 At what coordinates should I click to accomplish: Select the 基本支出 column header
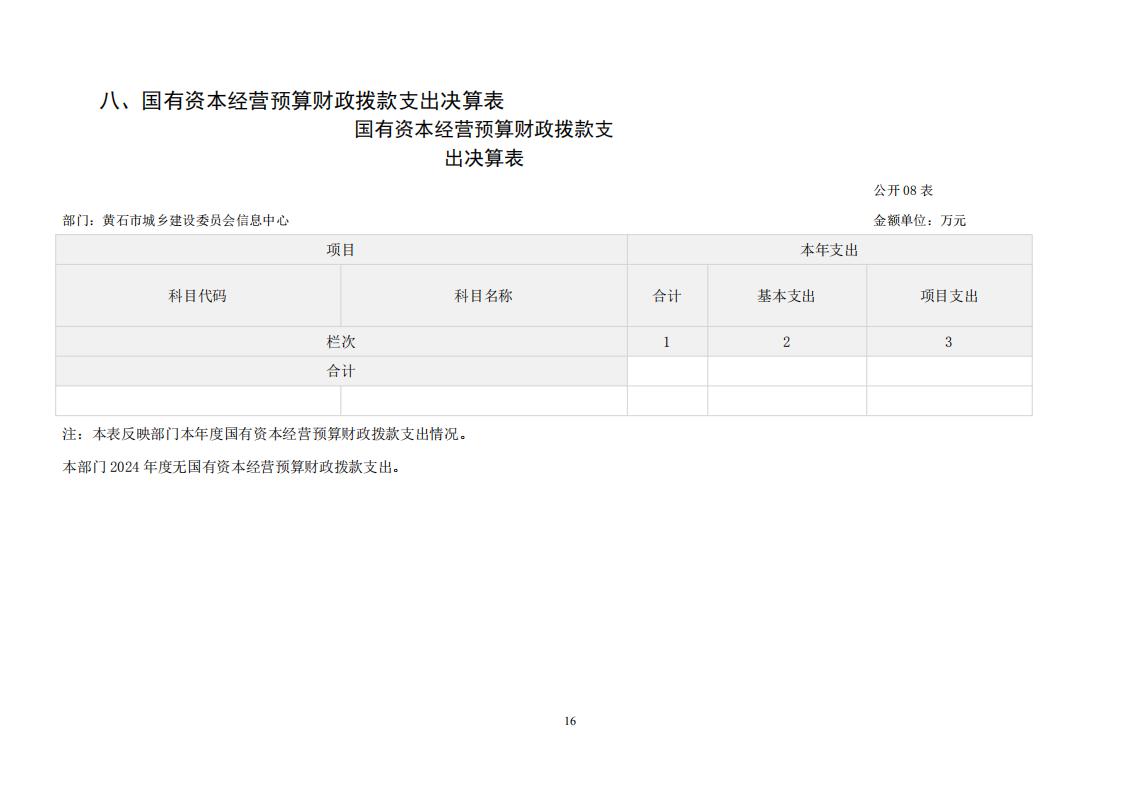click(x=786, y=296)
